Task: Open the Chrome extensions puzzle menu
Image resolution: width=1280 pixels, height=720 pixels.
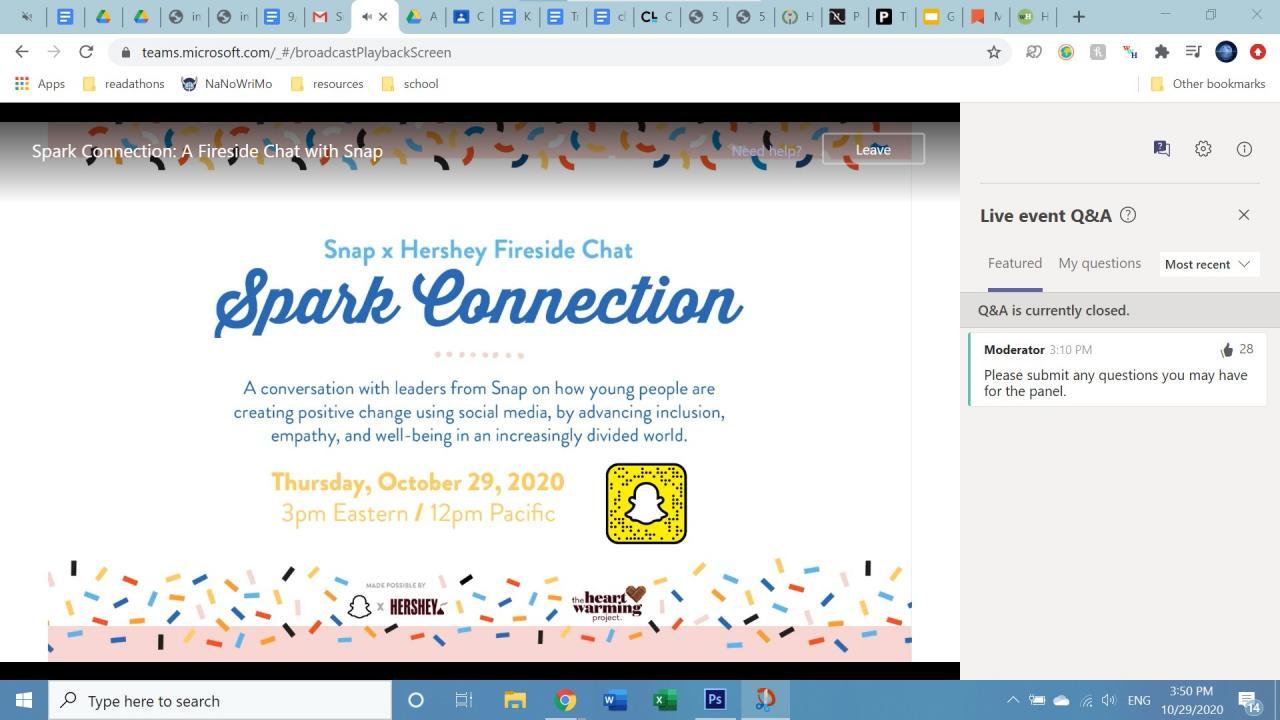Action: pyautogui.click(x=1161, y=52)
